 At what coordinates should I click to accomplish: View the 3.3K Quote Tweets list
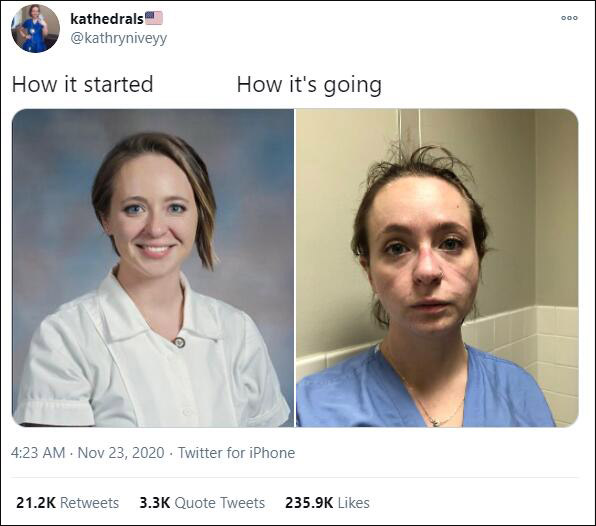(202, 503)
